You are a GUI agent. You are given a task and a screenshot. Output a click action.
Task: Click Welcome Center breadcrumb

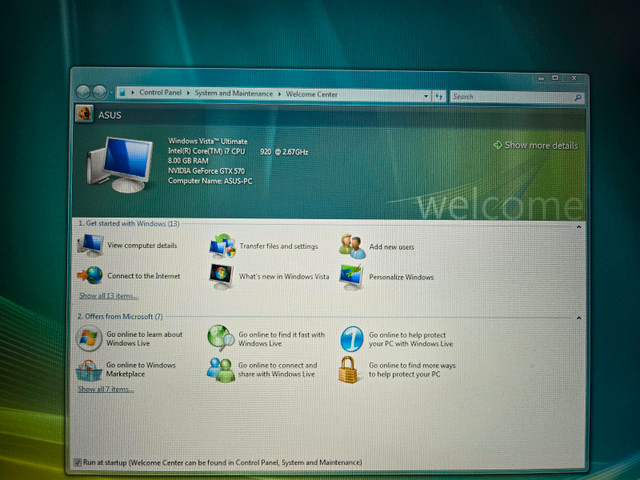(311, 94)
